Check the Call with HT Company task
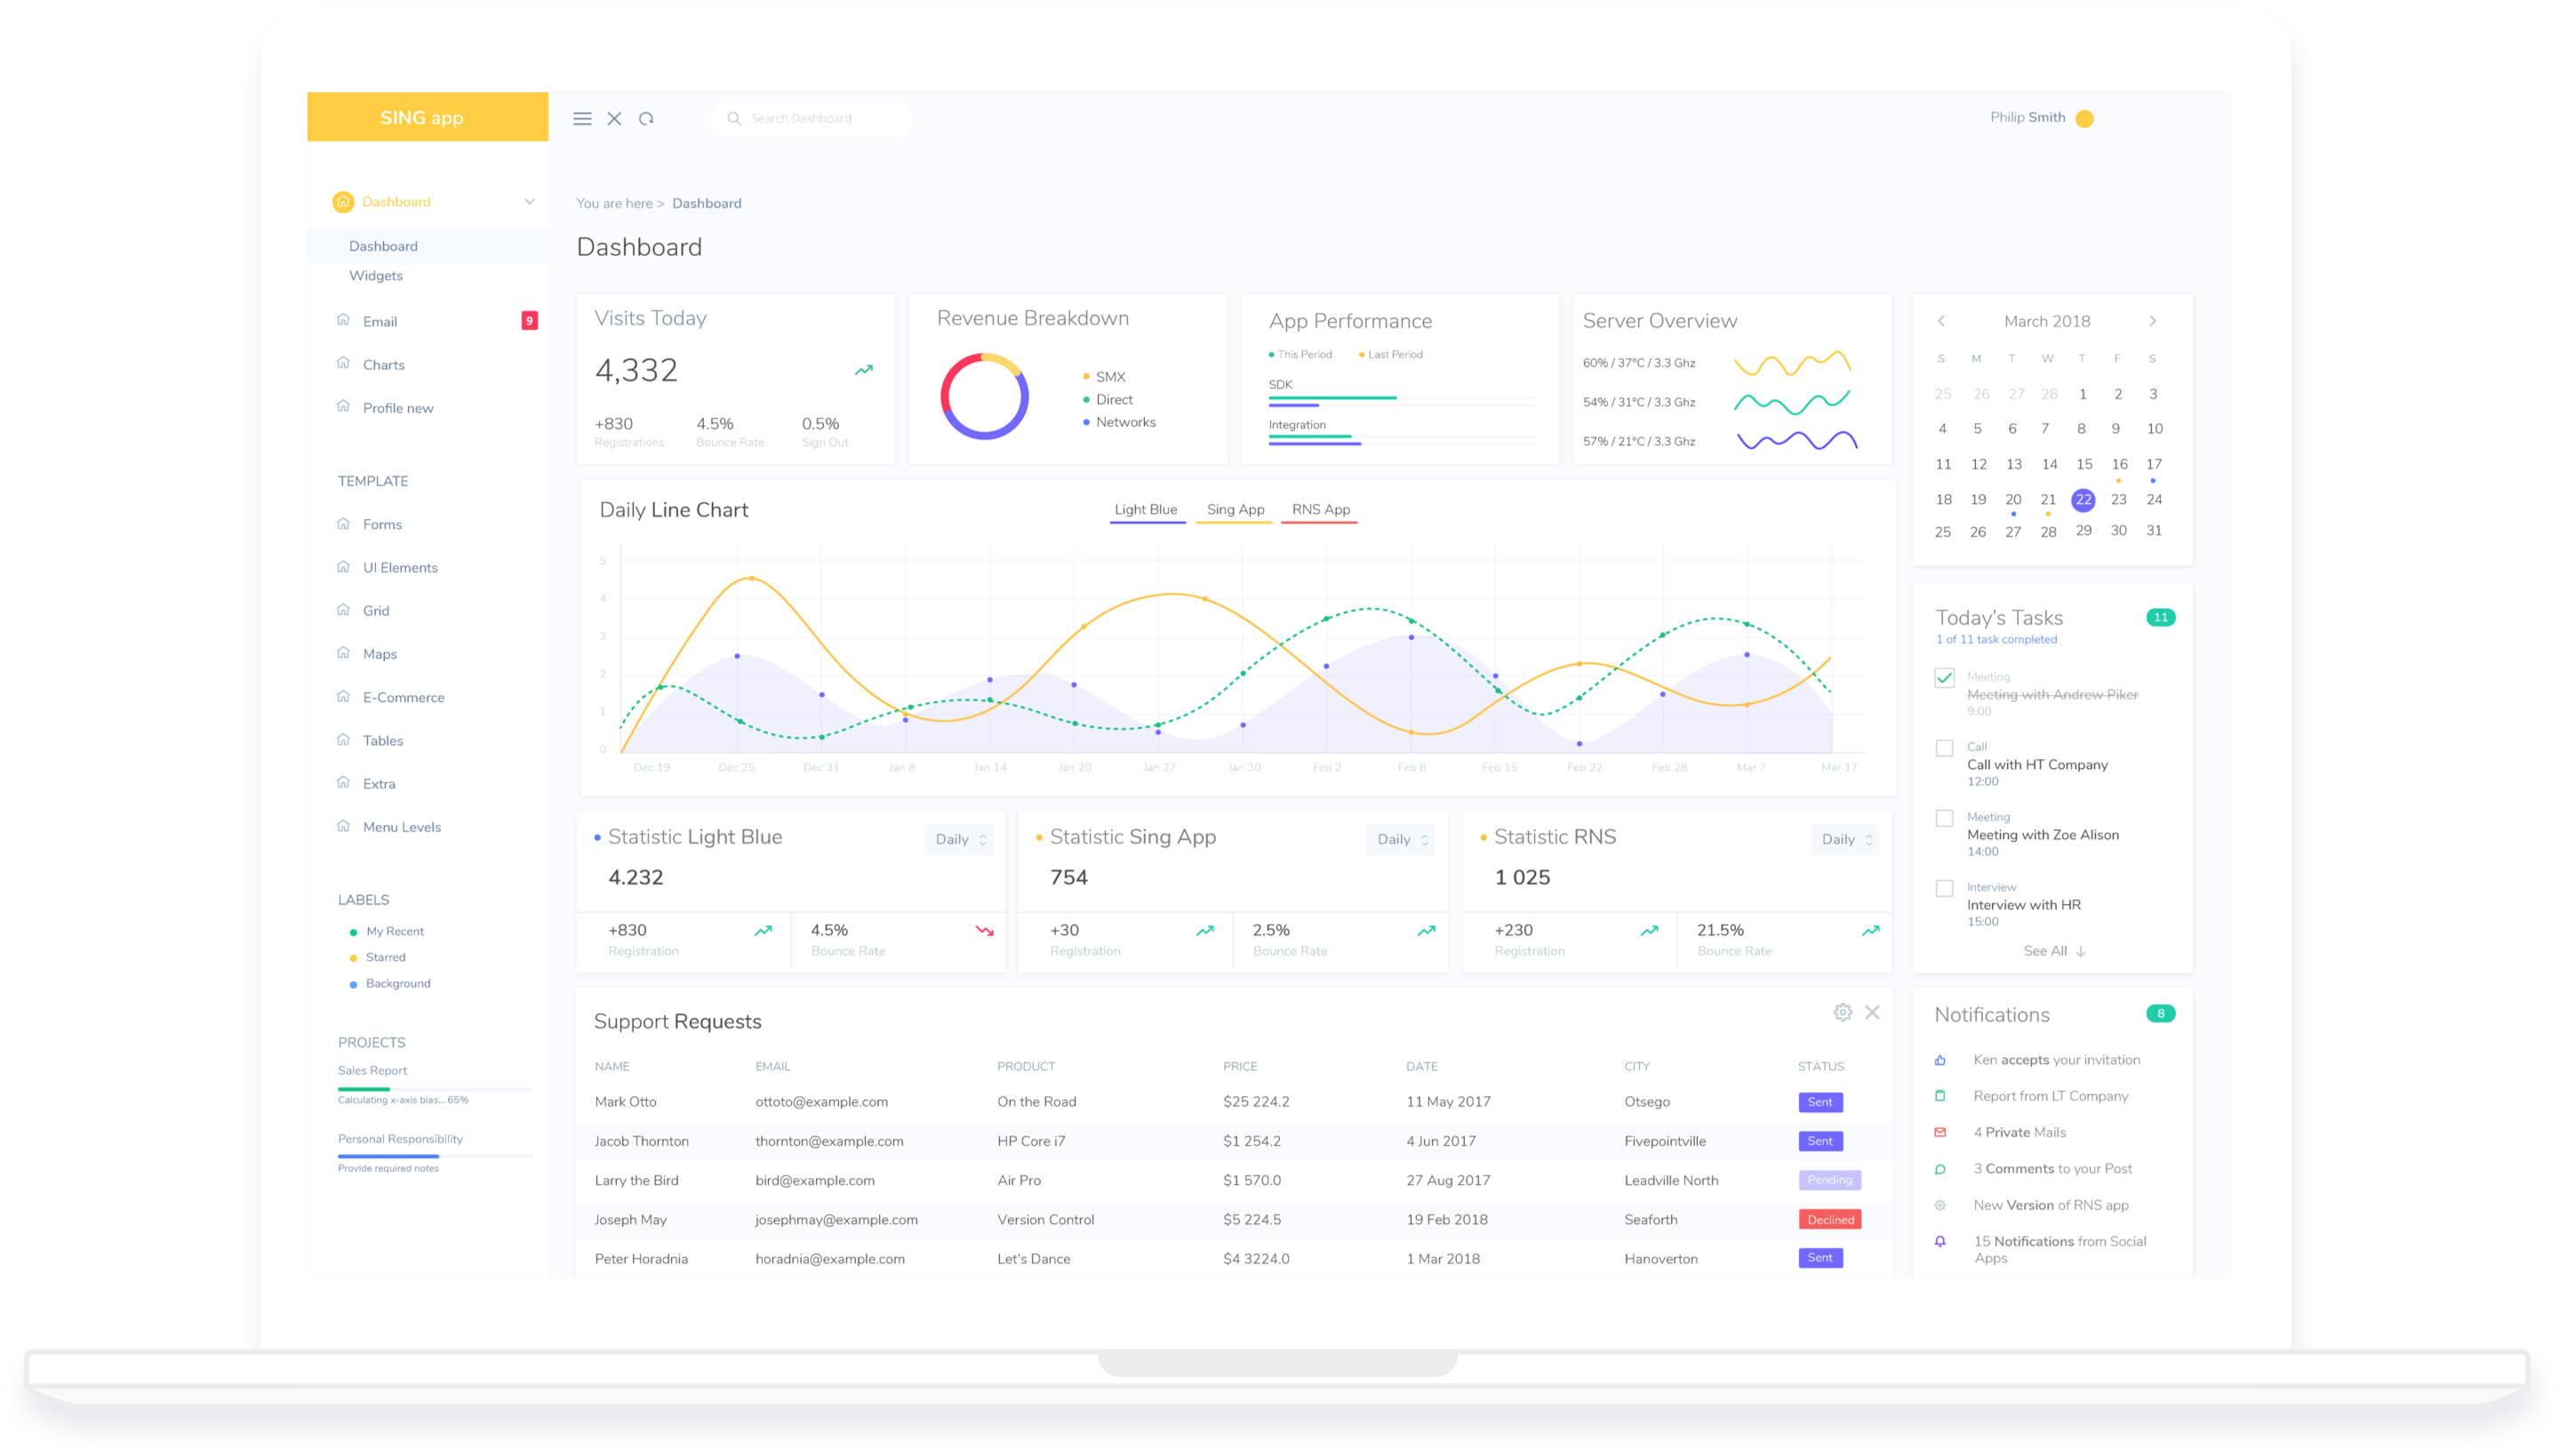Image resolution: width=2560 pixels, height=1456 pixels. point(1944,748)
